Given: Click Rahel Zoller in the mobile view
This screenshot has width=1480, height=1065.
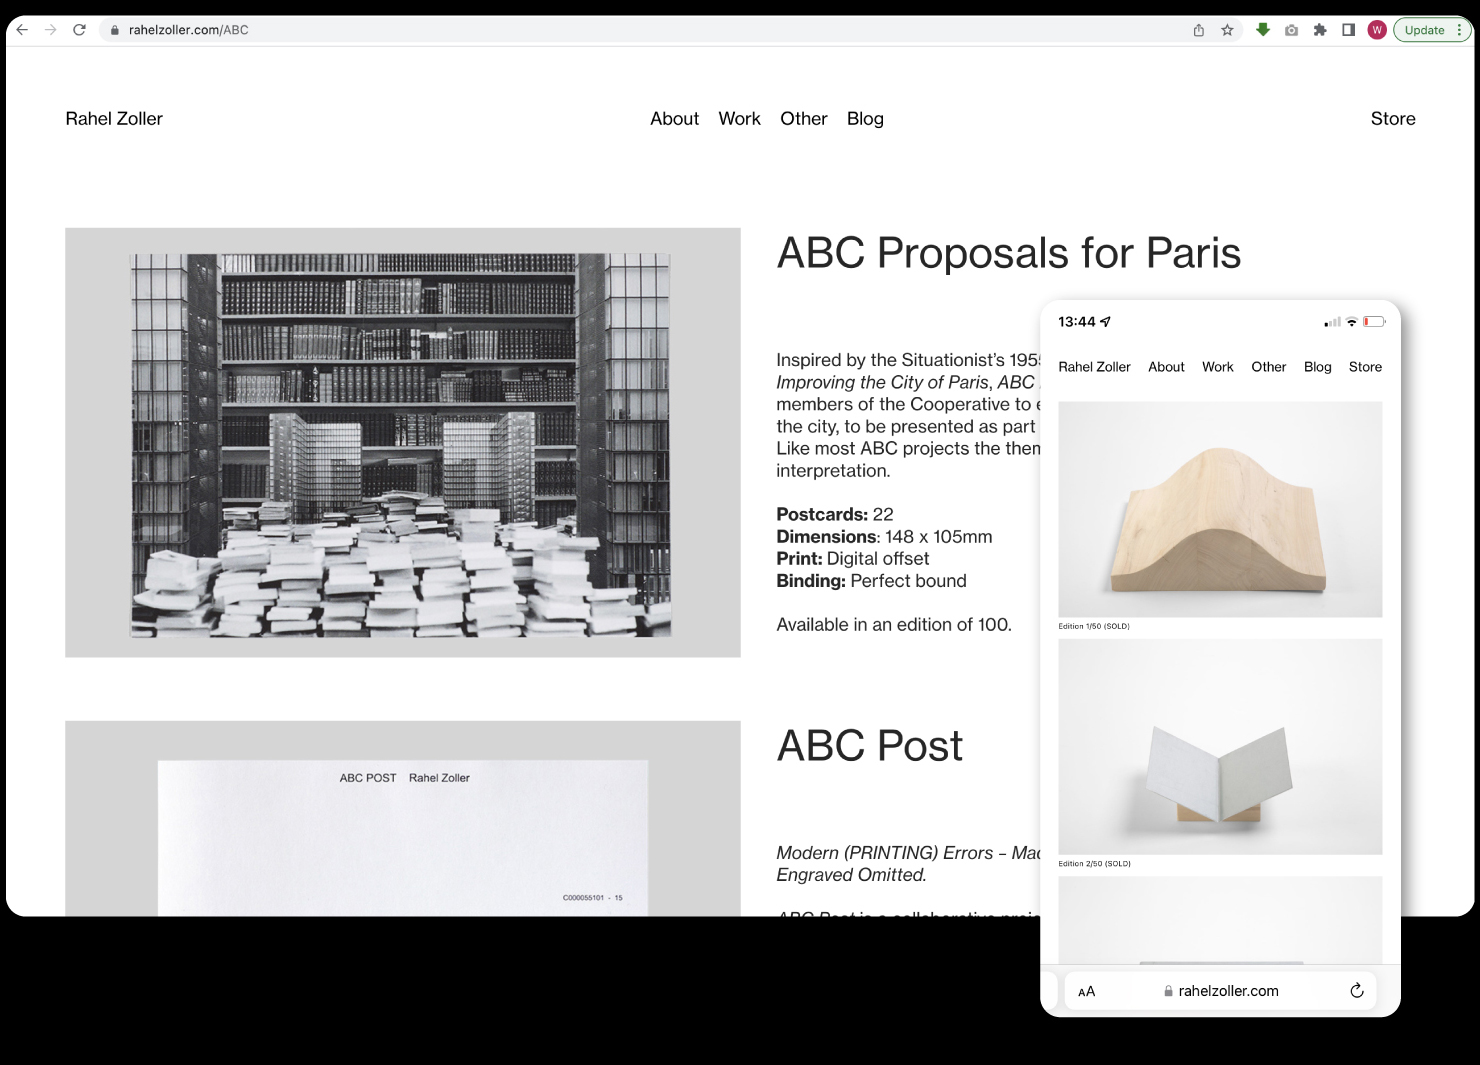Looking at the screenshot, I should [1094, 367].
